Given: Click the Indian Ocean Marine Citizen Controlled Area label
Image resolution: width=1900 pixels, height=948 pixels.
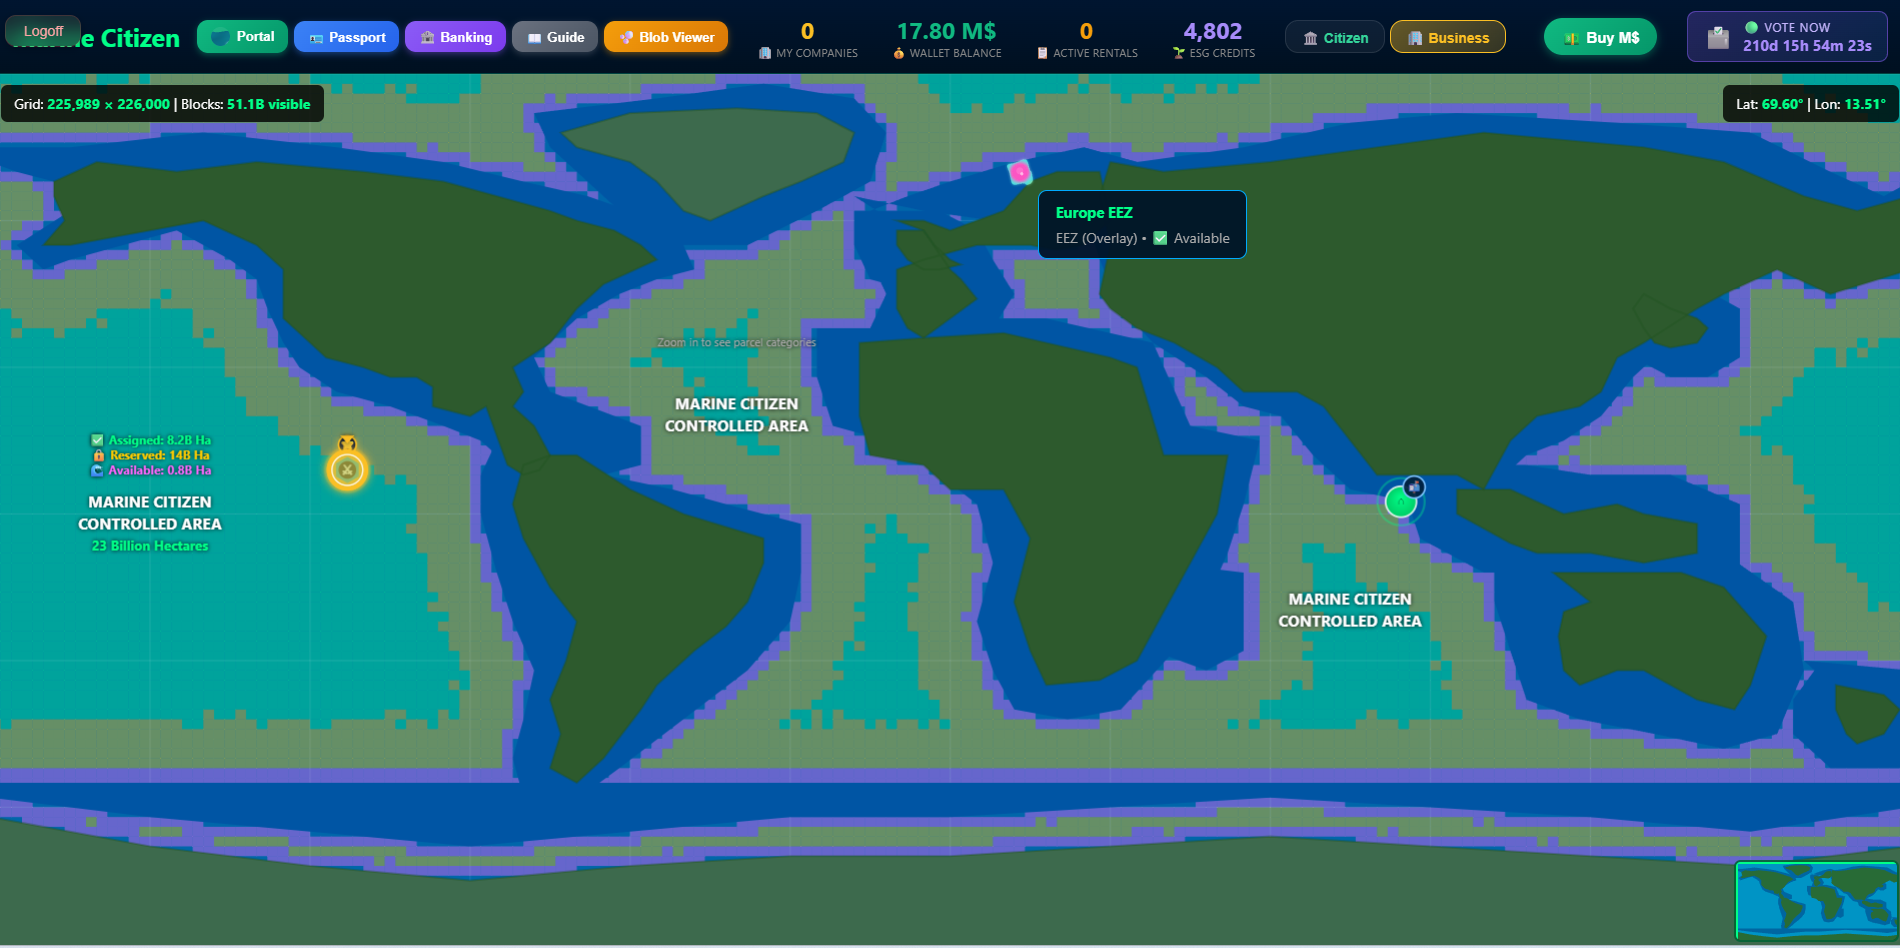Looking at the screenshot, I should point(1350,610).
